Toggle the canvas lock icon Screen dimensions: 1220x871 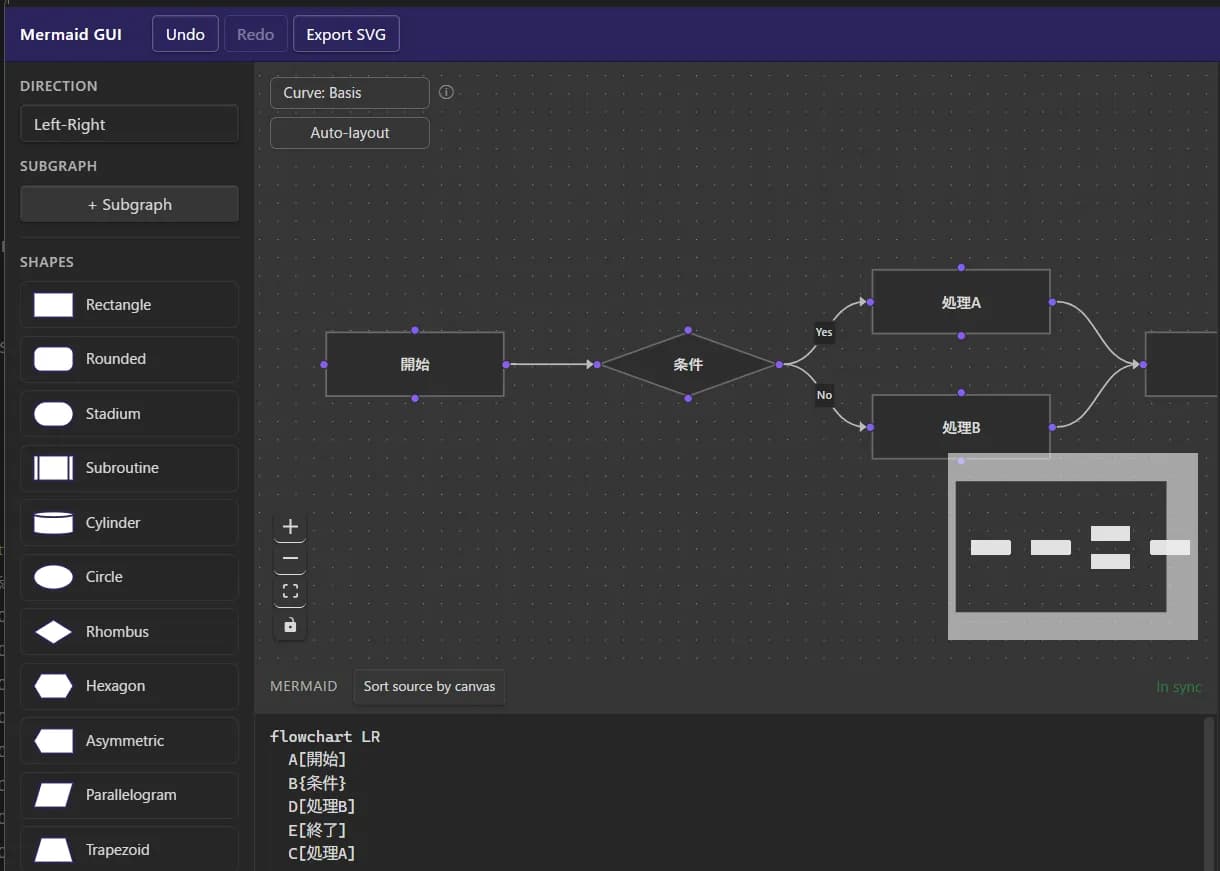click(x=291, y=625)
